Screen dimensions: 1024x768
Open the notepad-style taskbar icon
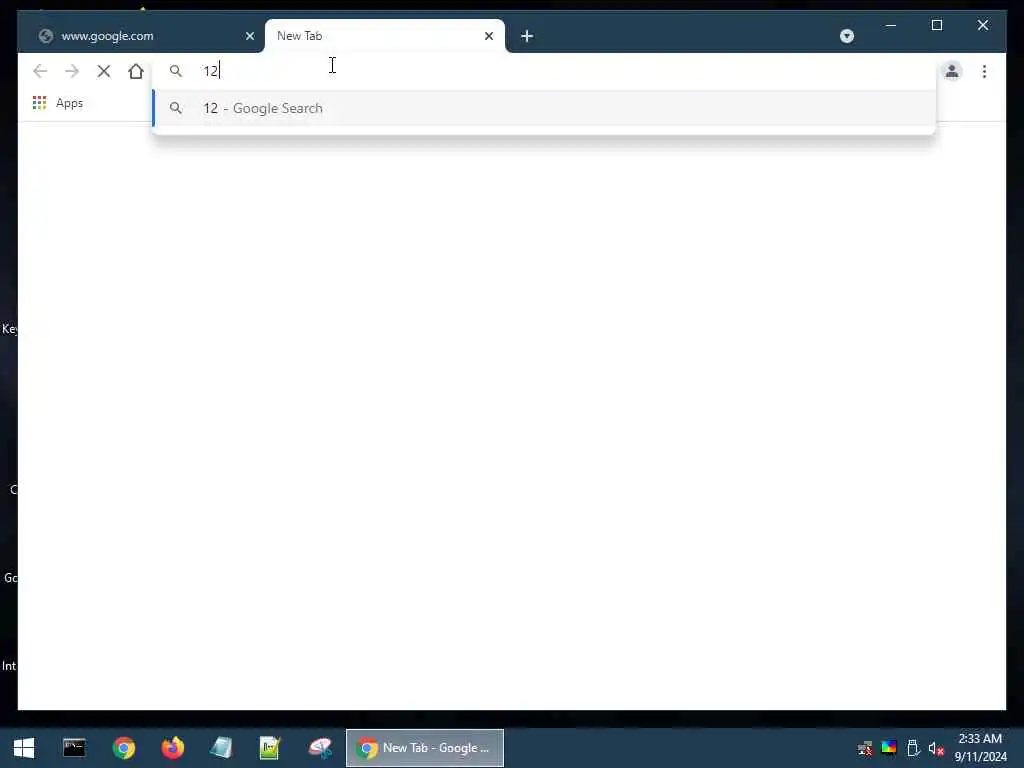tap(221, 748)
